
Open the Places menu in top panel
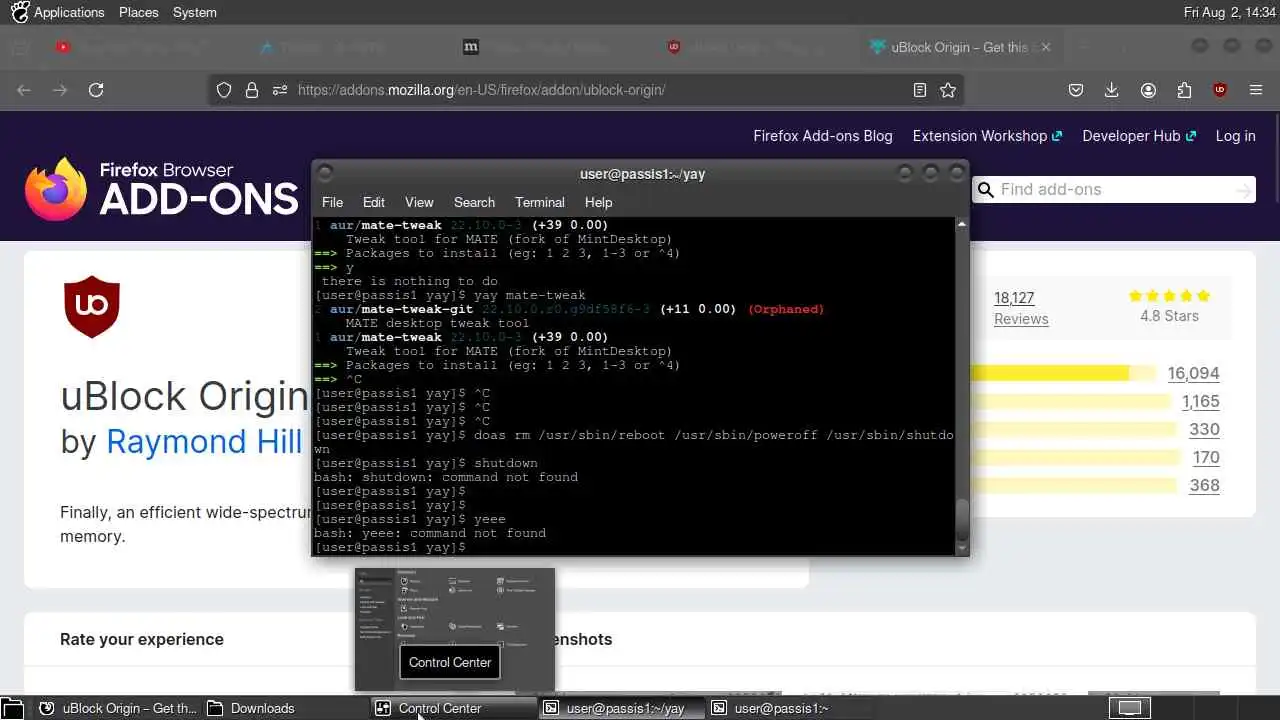tap(138, 12)
